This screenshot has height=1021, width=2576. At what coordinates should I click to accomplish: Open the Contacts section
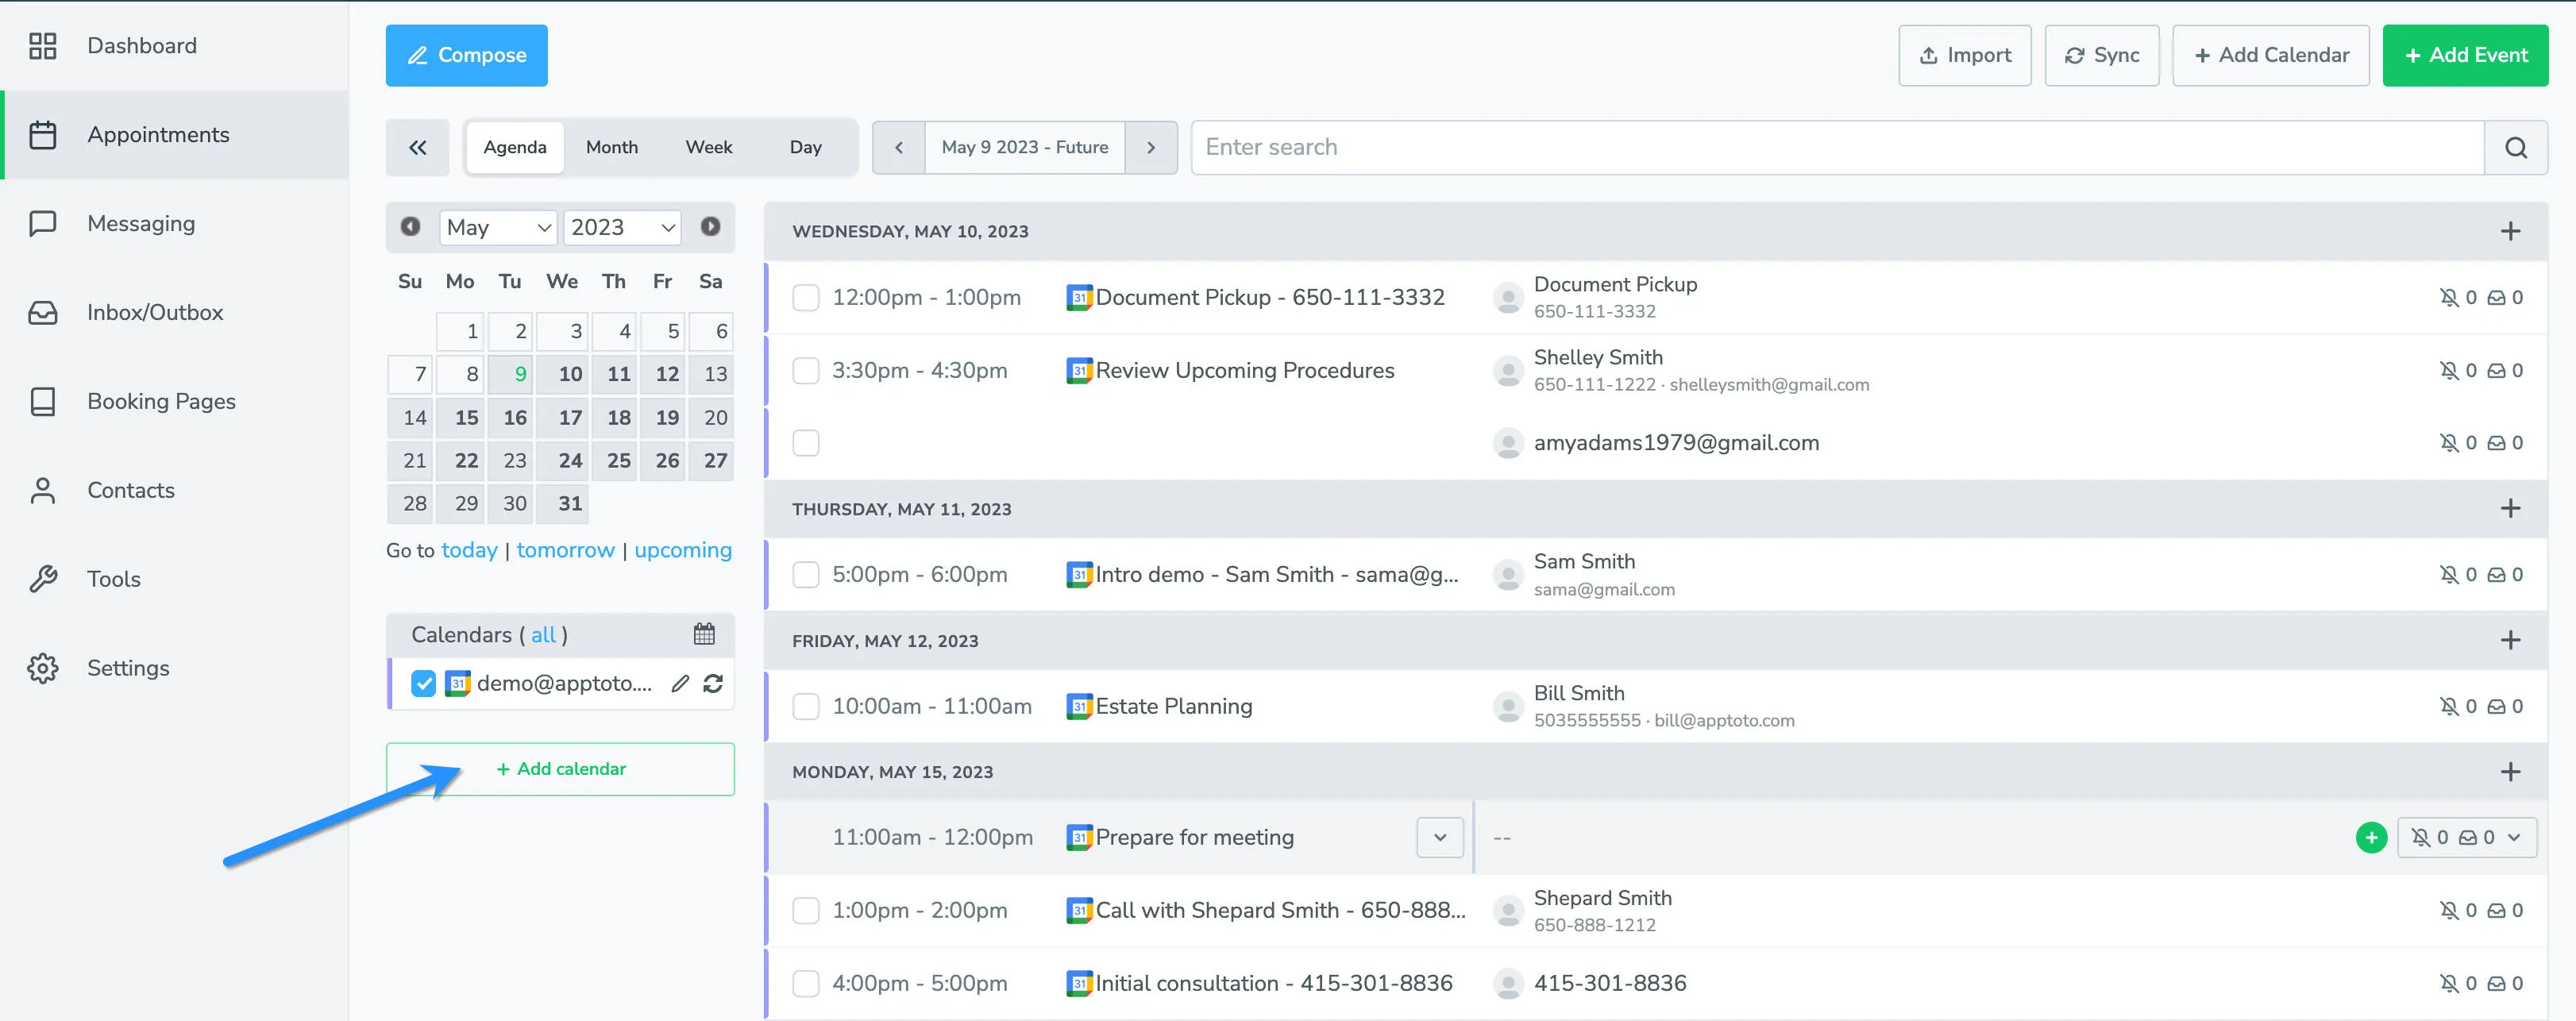coord(130,490)
